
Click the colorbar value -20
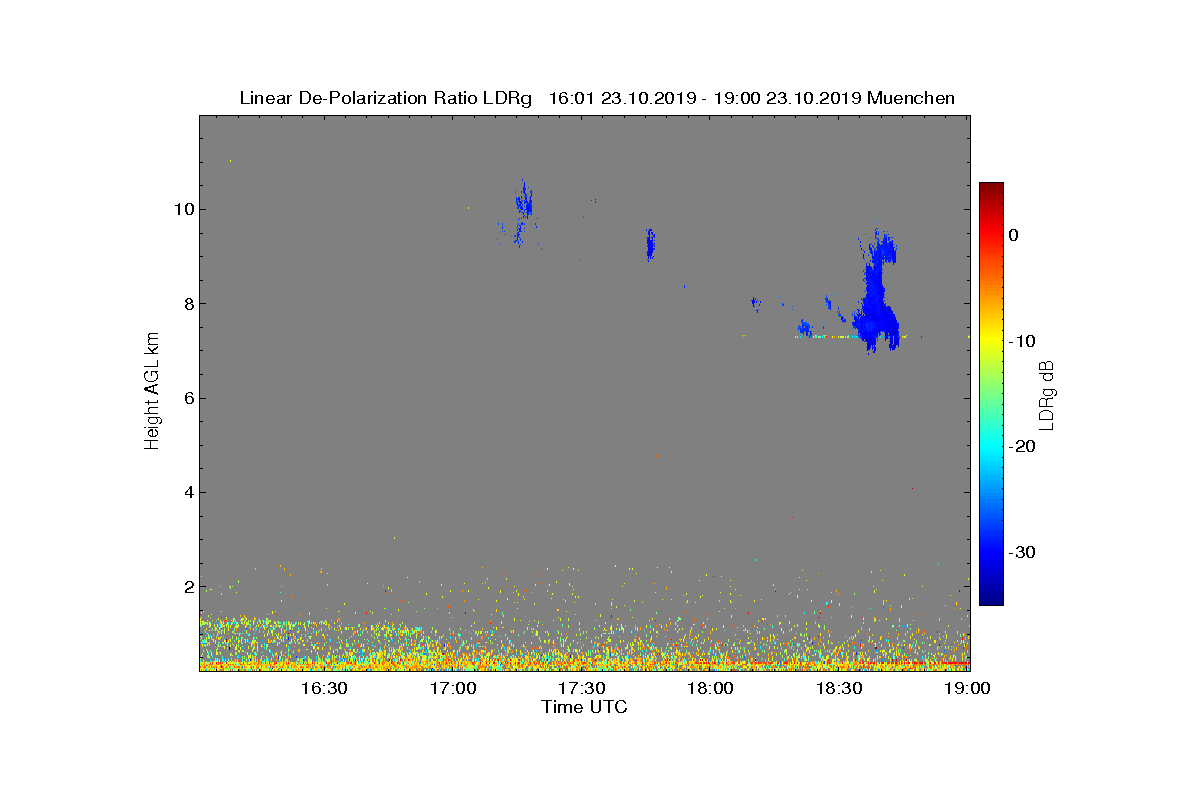[1022, 447]
